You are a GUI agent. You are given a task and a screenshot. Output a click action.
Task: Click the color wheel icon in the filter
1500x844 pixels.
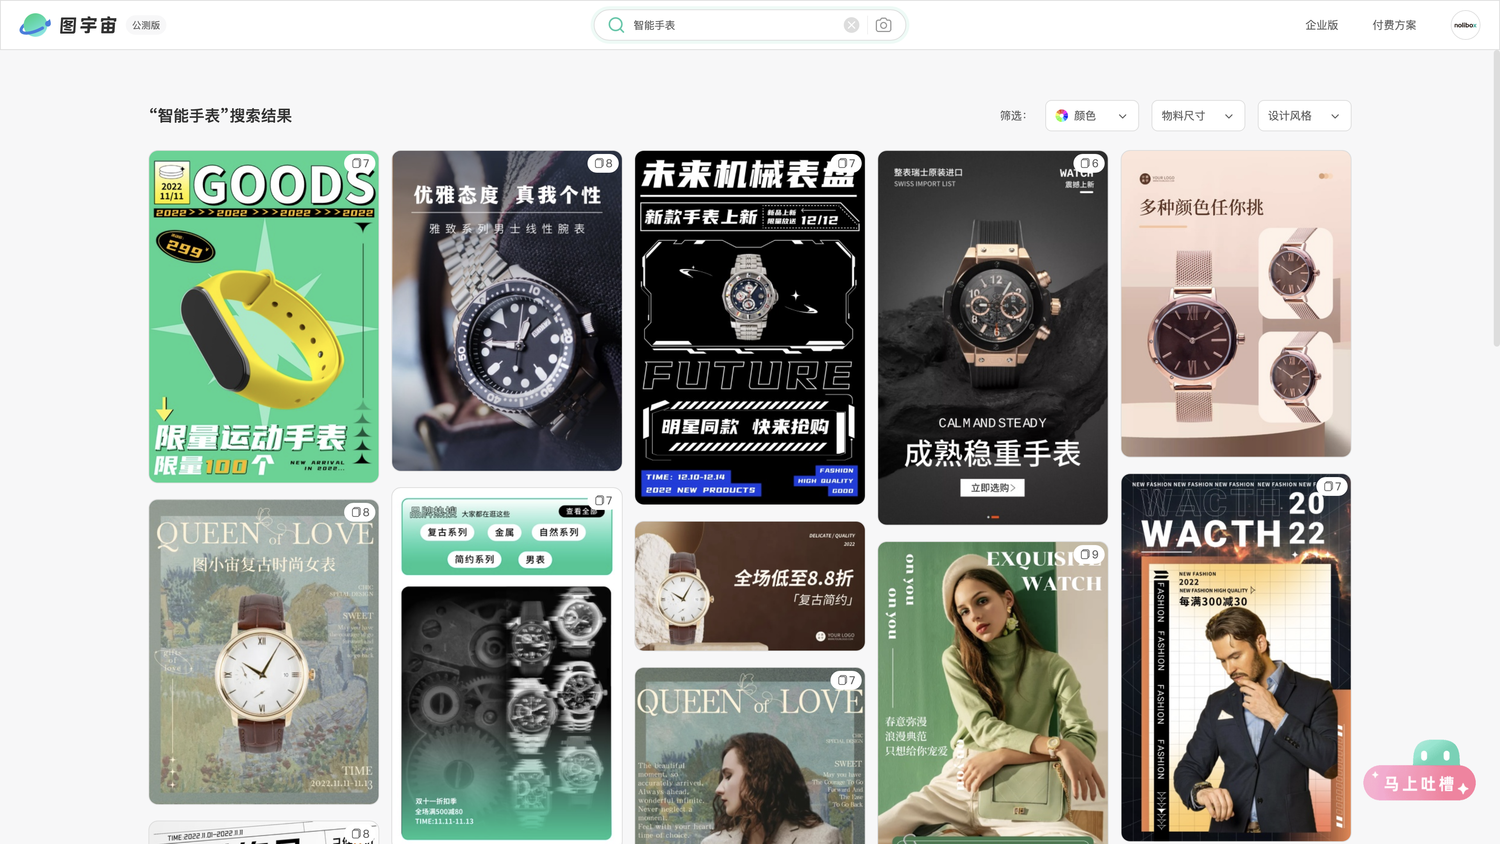click(1062, 116)
